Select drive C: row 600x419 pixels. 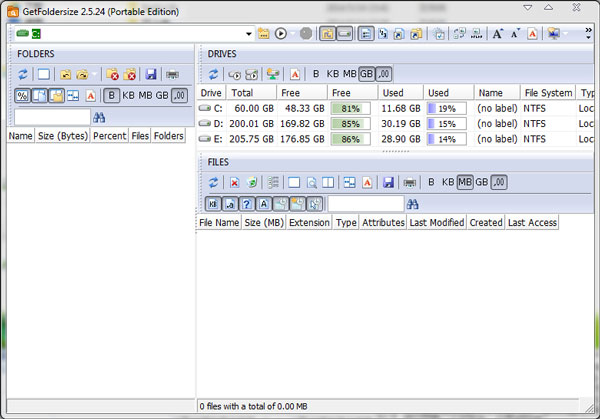(x=396, y=109)
